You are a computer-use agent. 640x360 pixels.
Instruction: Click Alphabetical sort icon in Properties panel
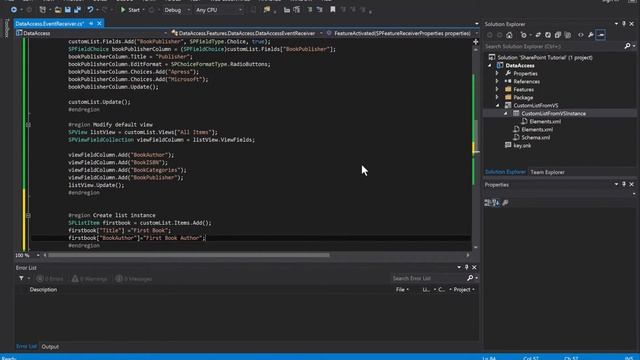click(496, 203)
